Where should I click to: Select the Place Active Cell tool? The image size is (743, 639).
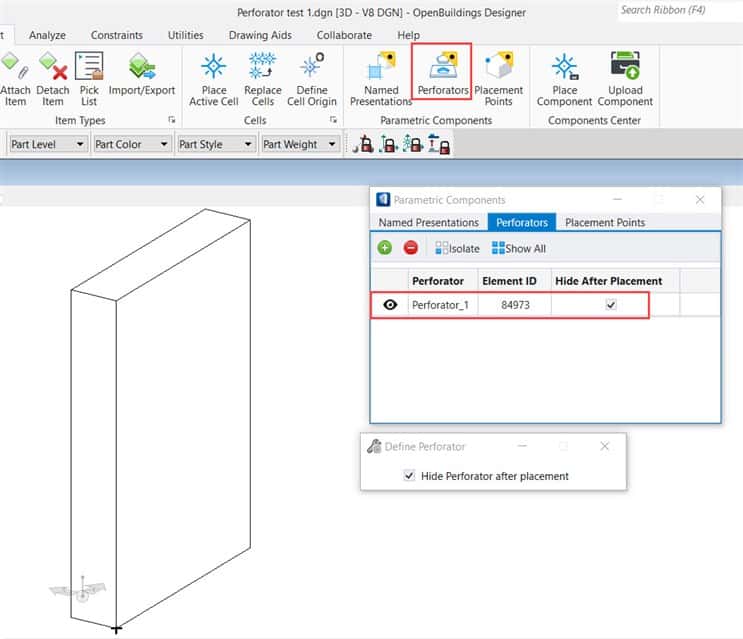[x=214, y=80]
